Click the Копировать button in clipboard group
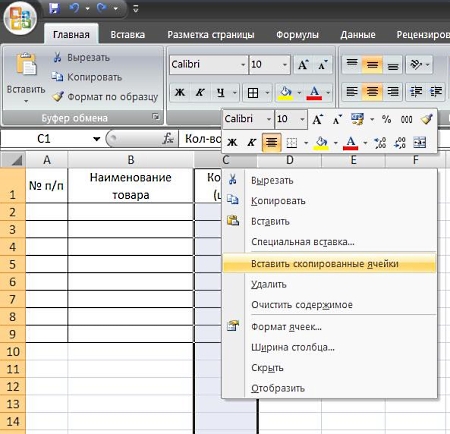 87,77
